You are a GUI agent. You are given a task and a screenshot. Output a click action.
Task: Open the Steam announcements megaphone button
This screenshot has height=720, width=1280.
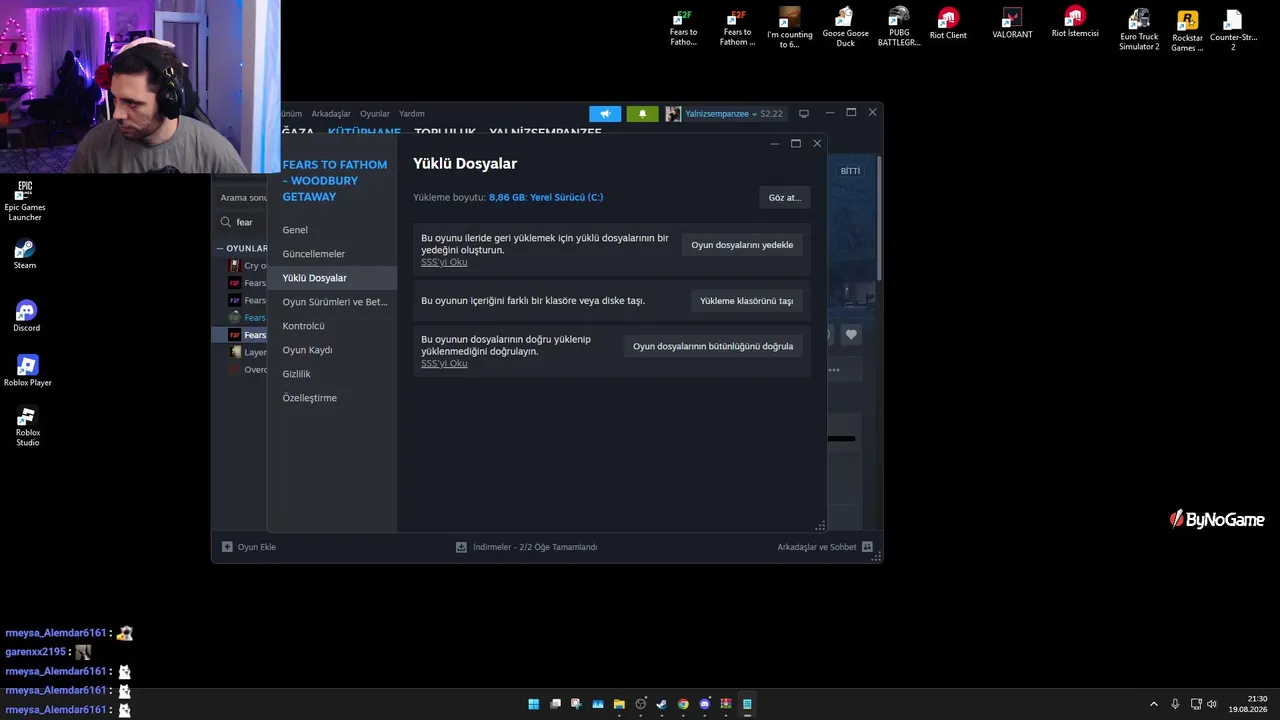coord(605,114)
